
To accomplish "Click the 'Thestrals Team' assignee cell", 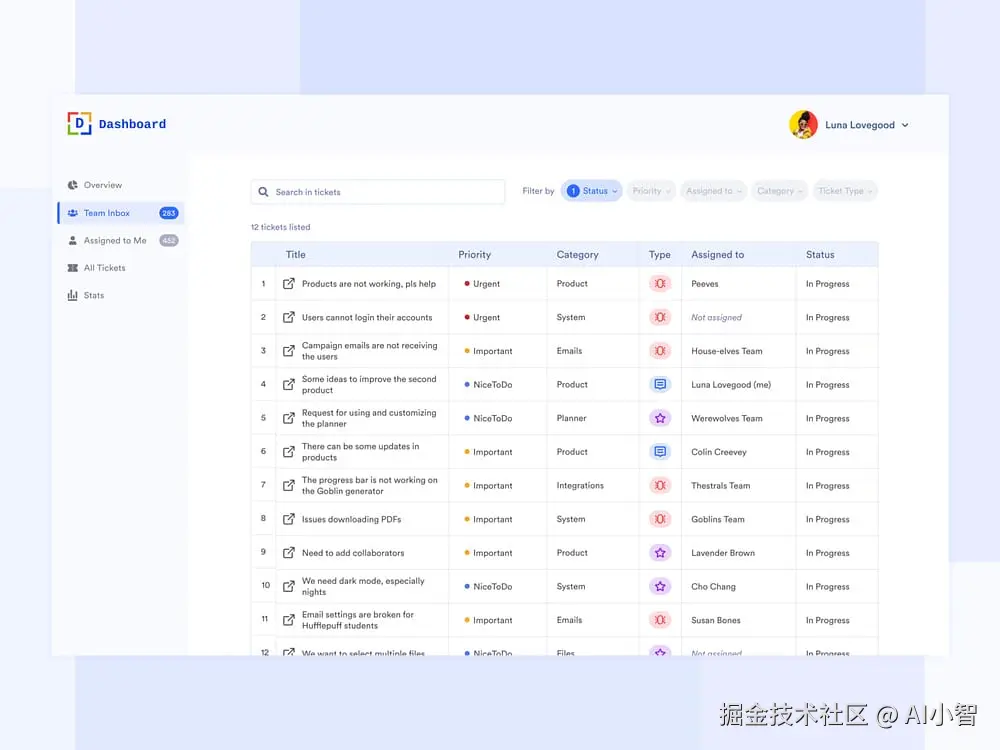I will [x=720, y=485].
